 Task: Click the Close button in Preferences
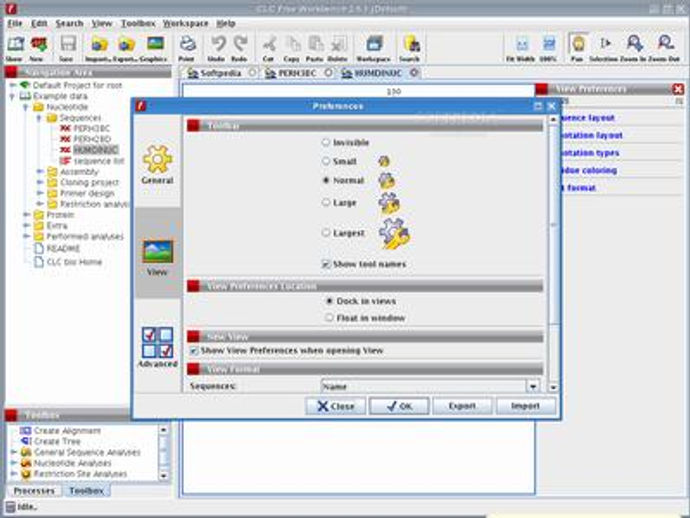point(336,406)
